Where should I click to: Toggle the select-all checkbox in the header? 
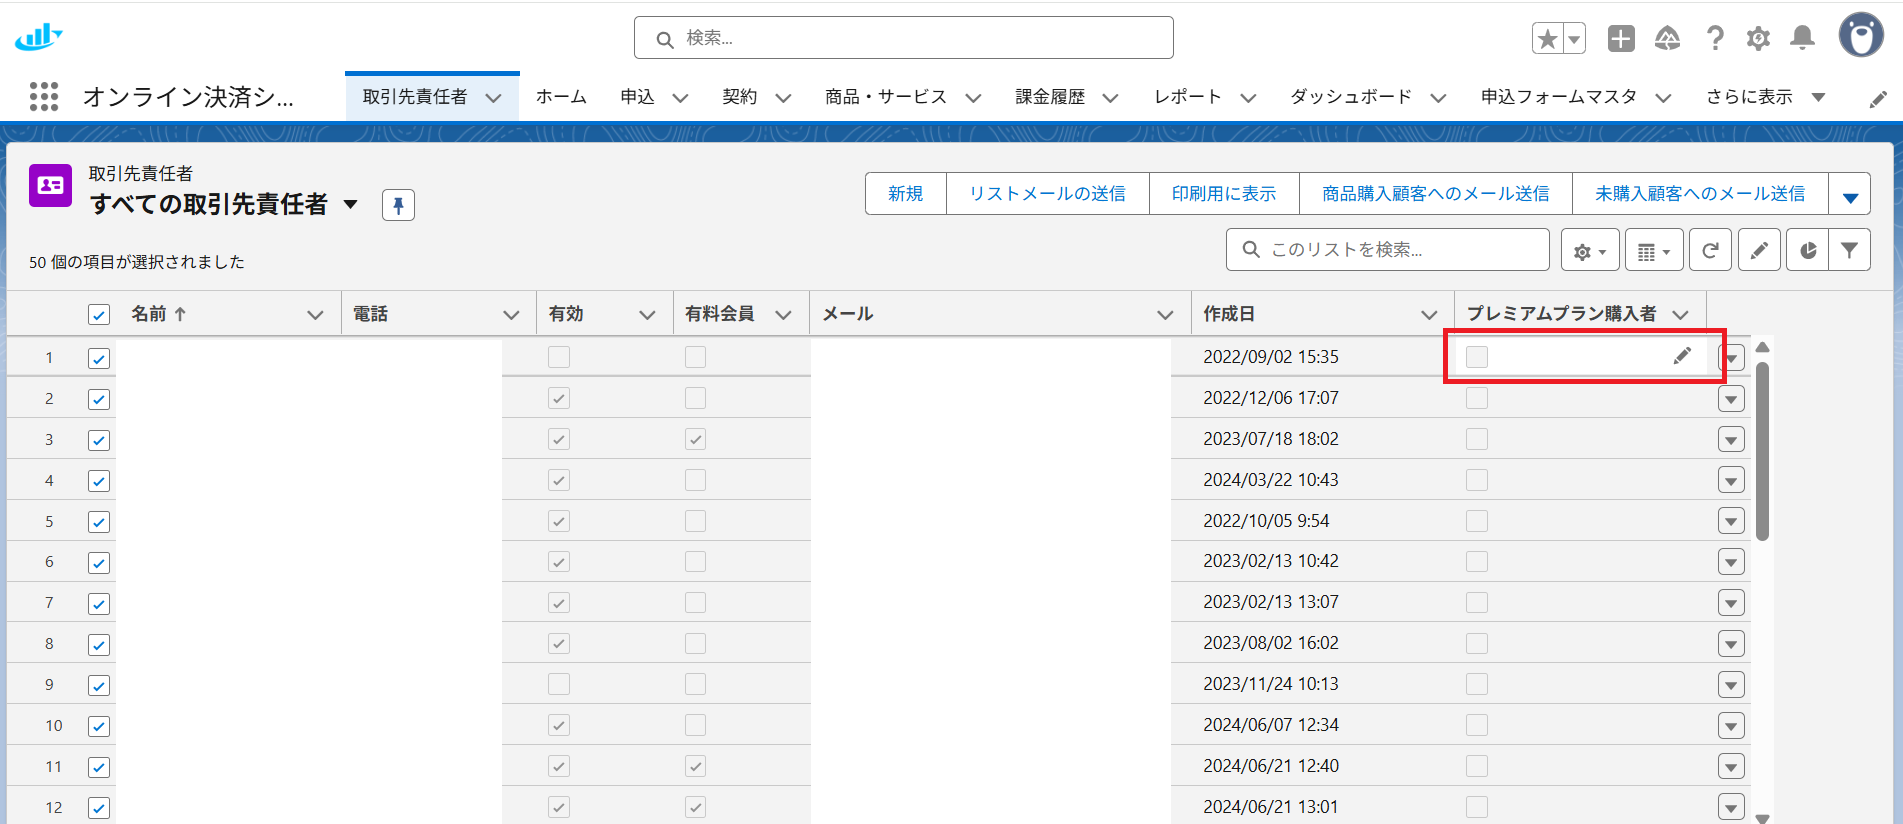click(99, 315)
